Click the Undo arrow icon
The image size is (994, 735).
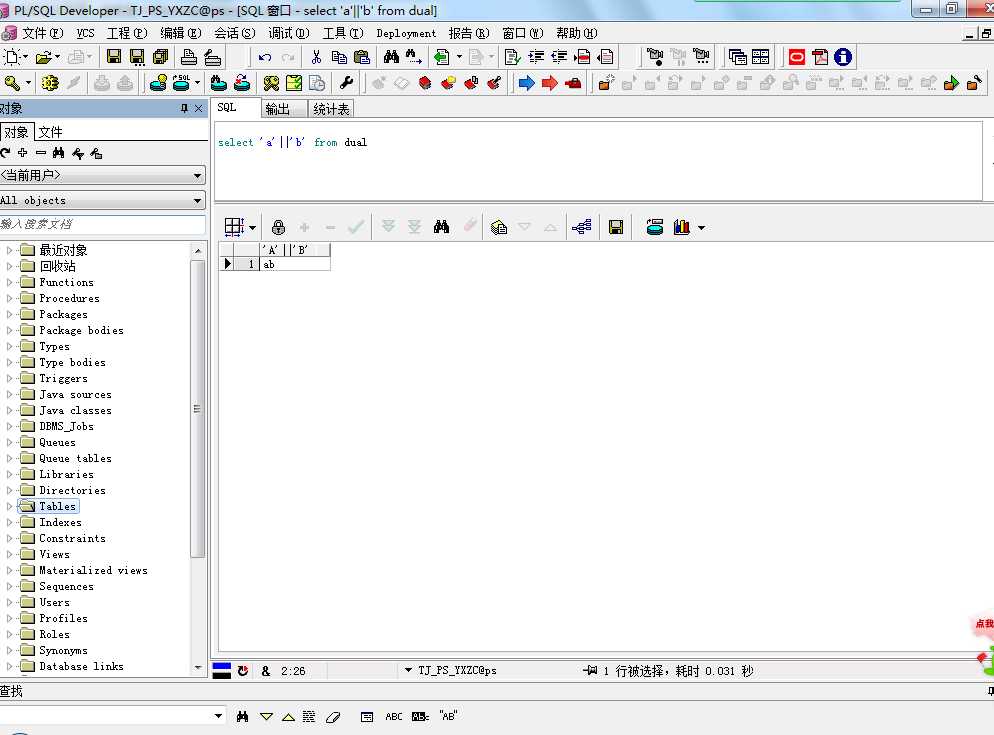265,57
